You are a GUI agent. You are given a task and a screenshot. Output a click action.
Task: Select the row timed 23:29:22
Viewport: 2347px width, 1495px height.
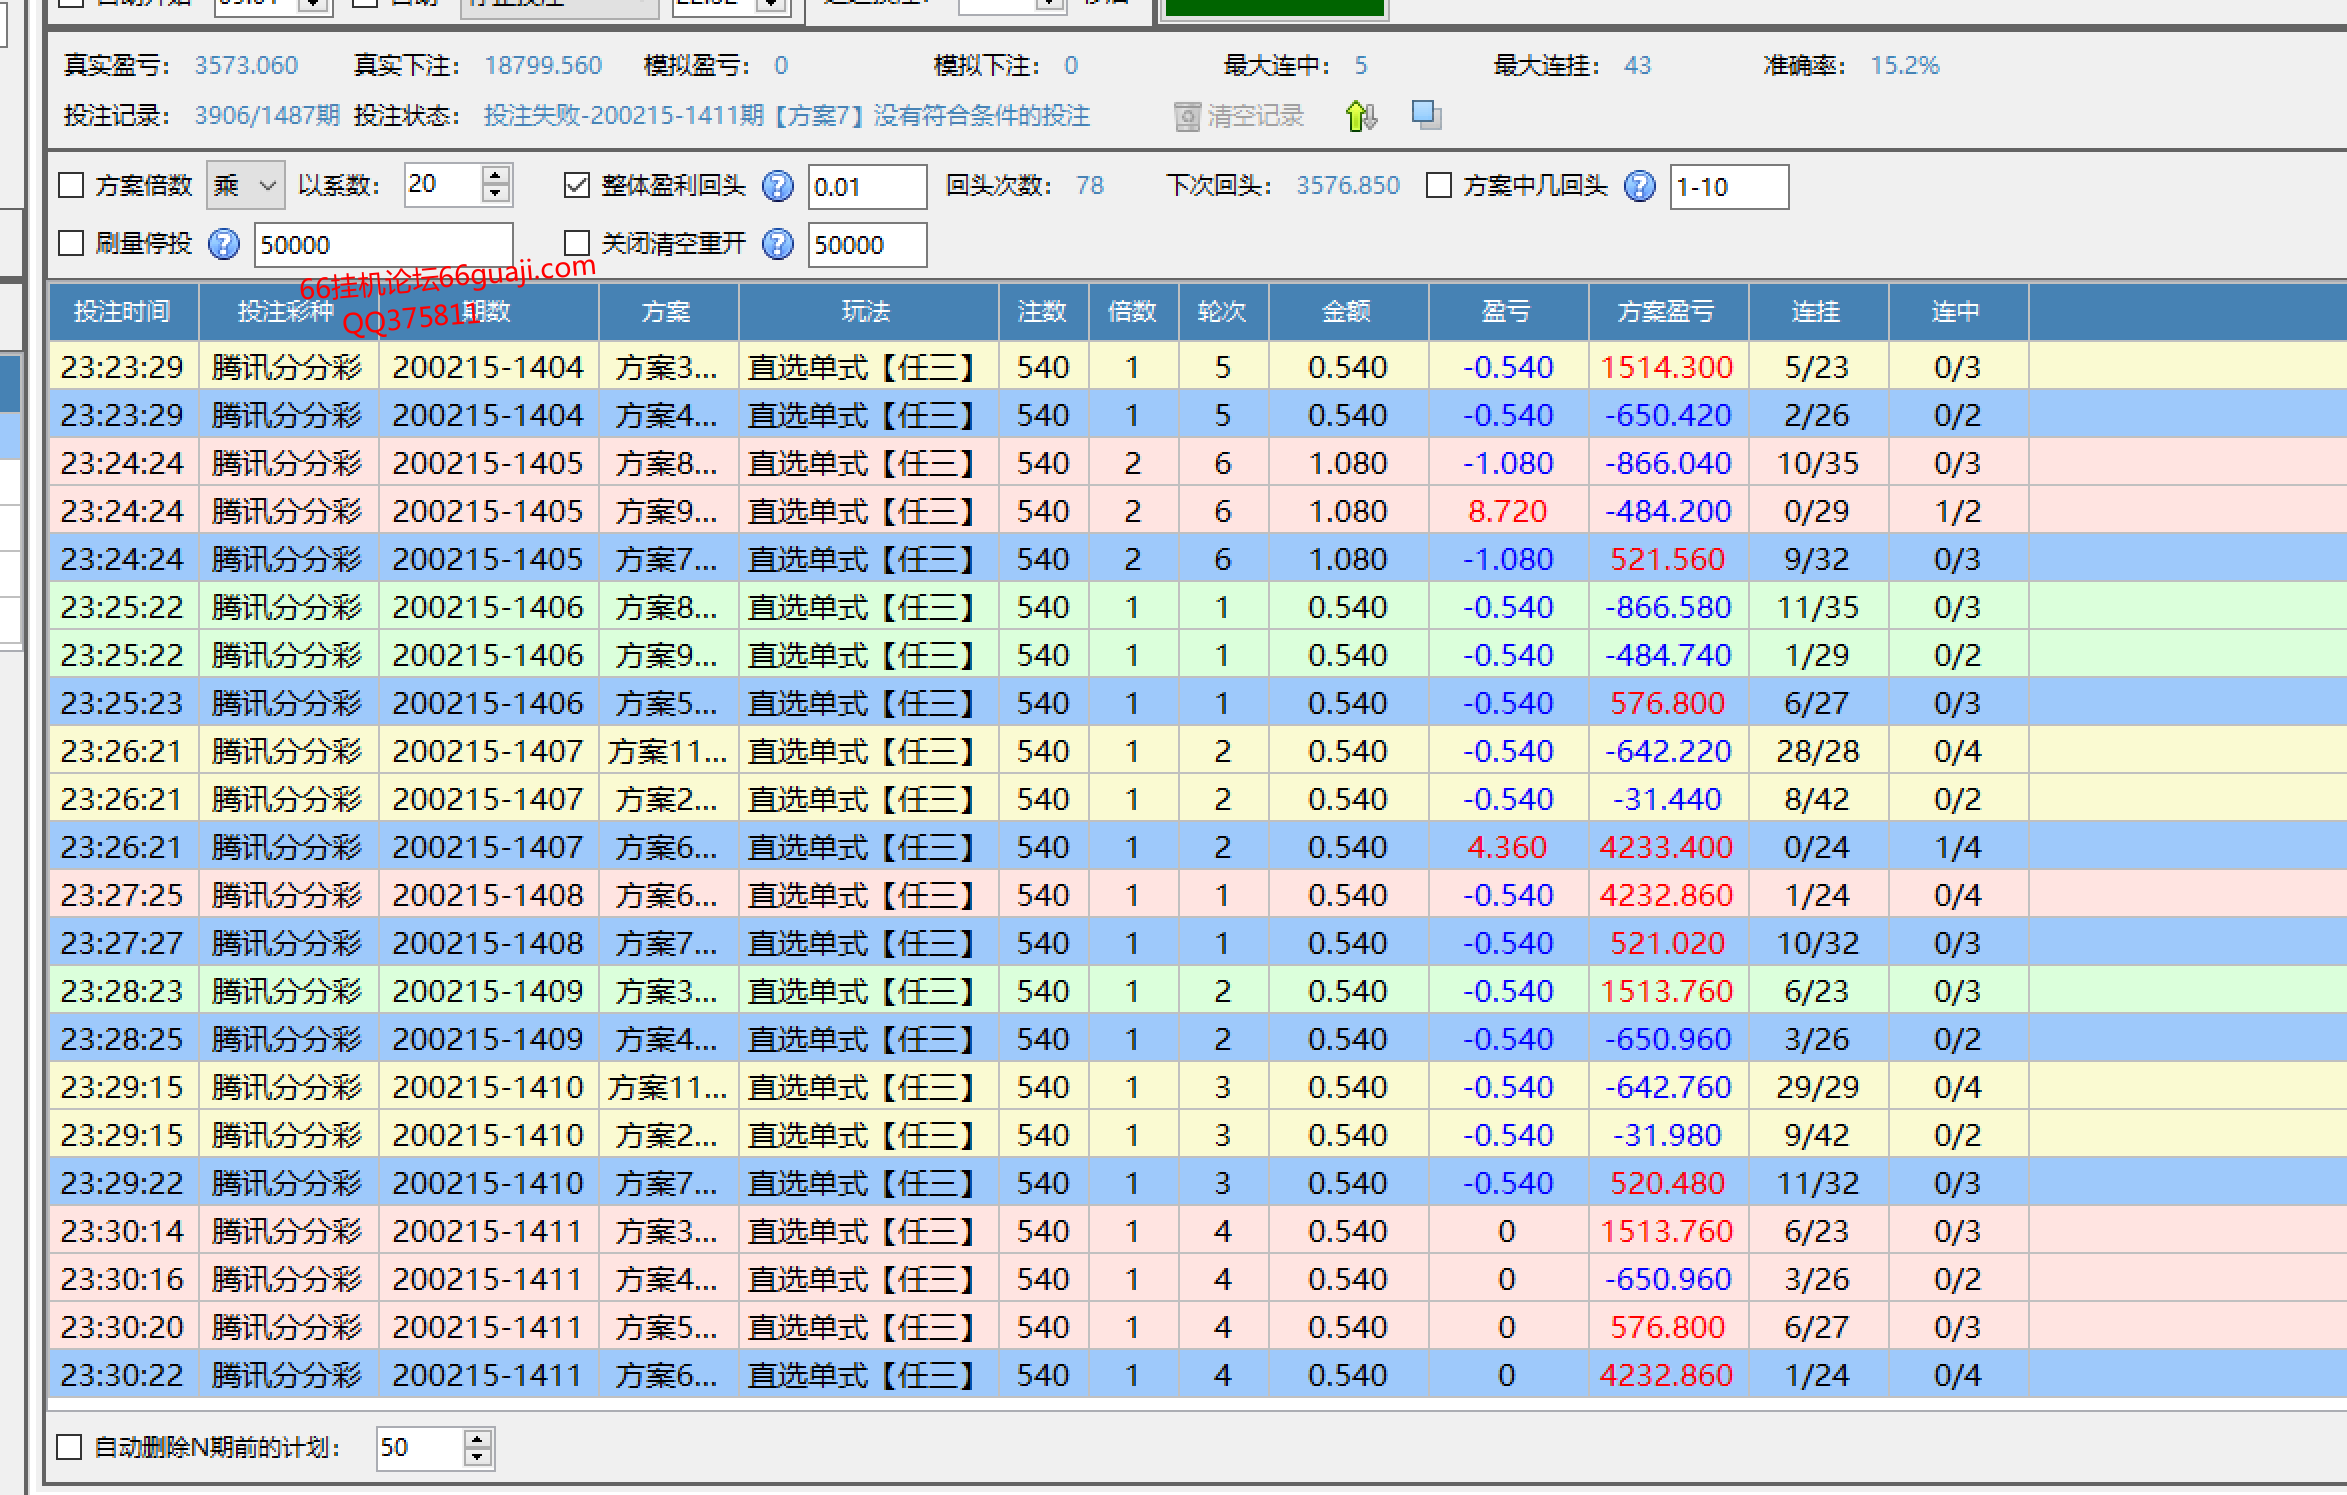tap(1198, 1183)
